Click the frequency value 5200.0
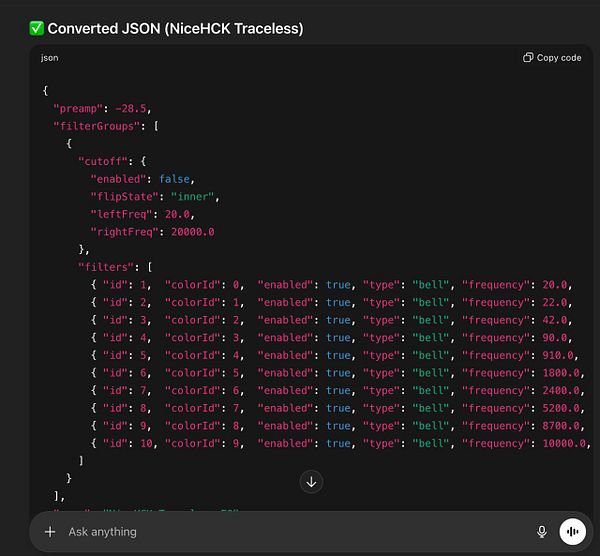600x556 pixels. [561, 408]
